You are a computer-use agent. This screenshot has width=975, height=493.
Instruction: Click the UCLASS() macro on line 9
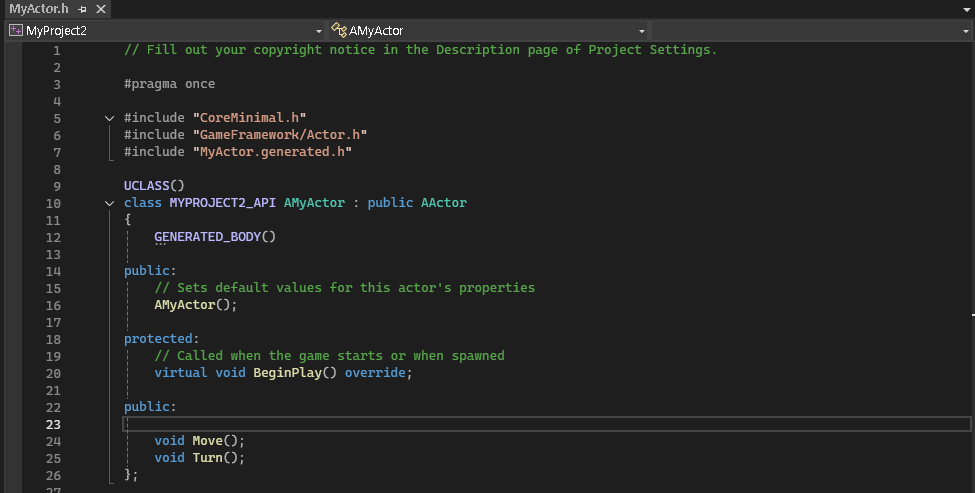[x=154, y=185]
